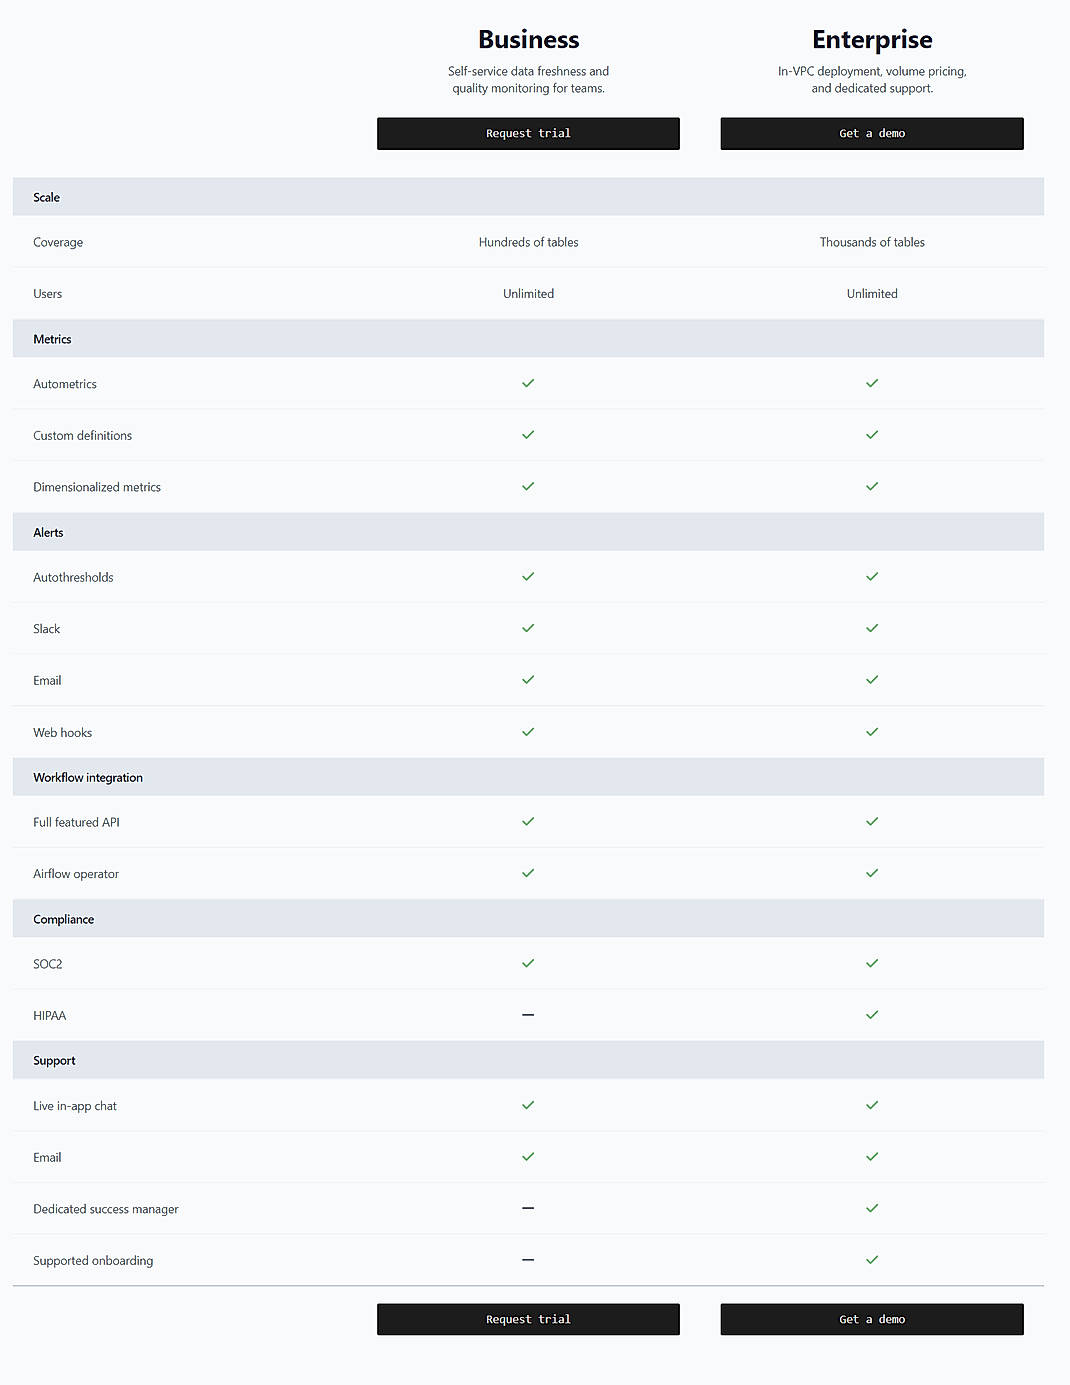The height and width of the screenshot is (1385, 1070).
Task: Click the bottom Get a demo button
Action: tap(871, 1319)
